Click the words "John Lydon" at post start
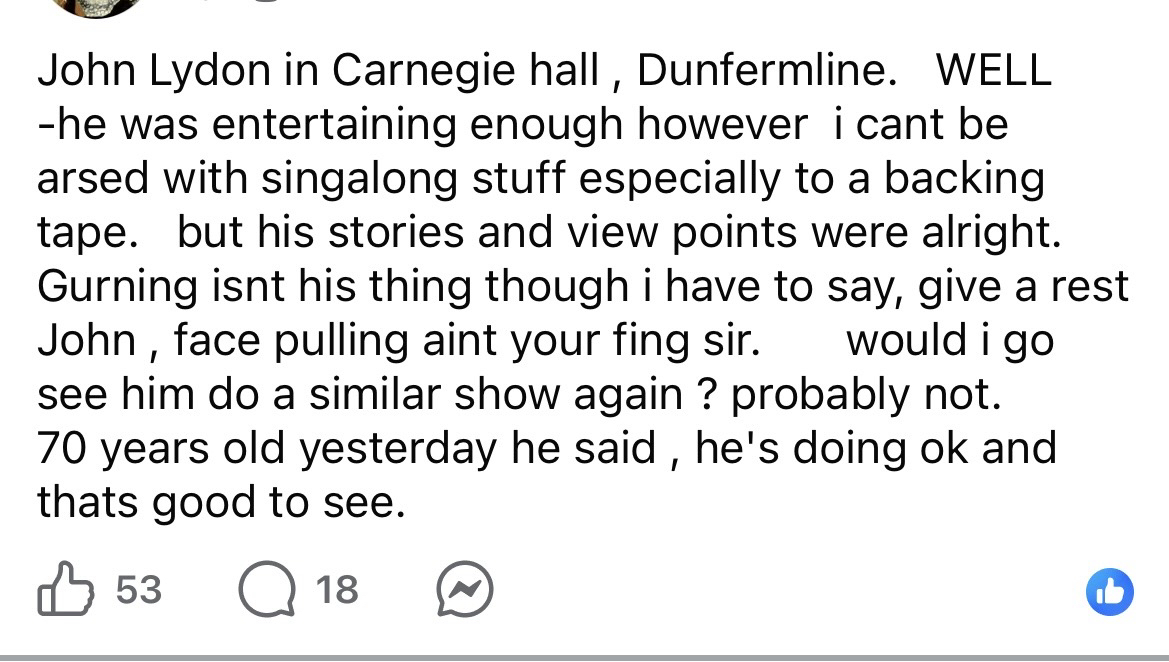 pyautogui.click(x=153, y=70)
